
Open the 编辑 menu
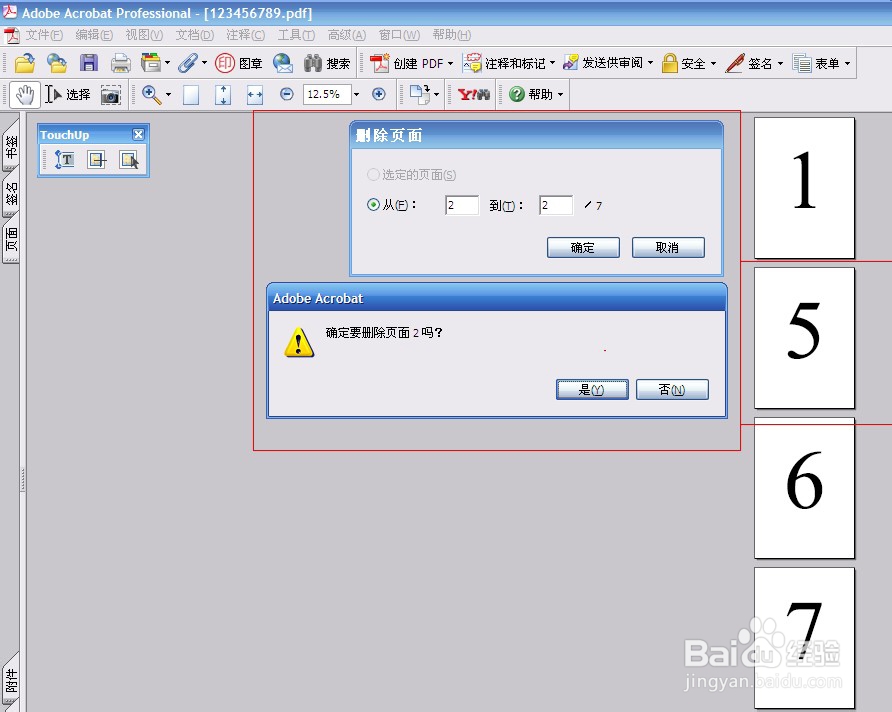click(94, 35)
